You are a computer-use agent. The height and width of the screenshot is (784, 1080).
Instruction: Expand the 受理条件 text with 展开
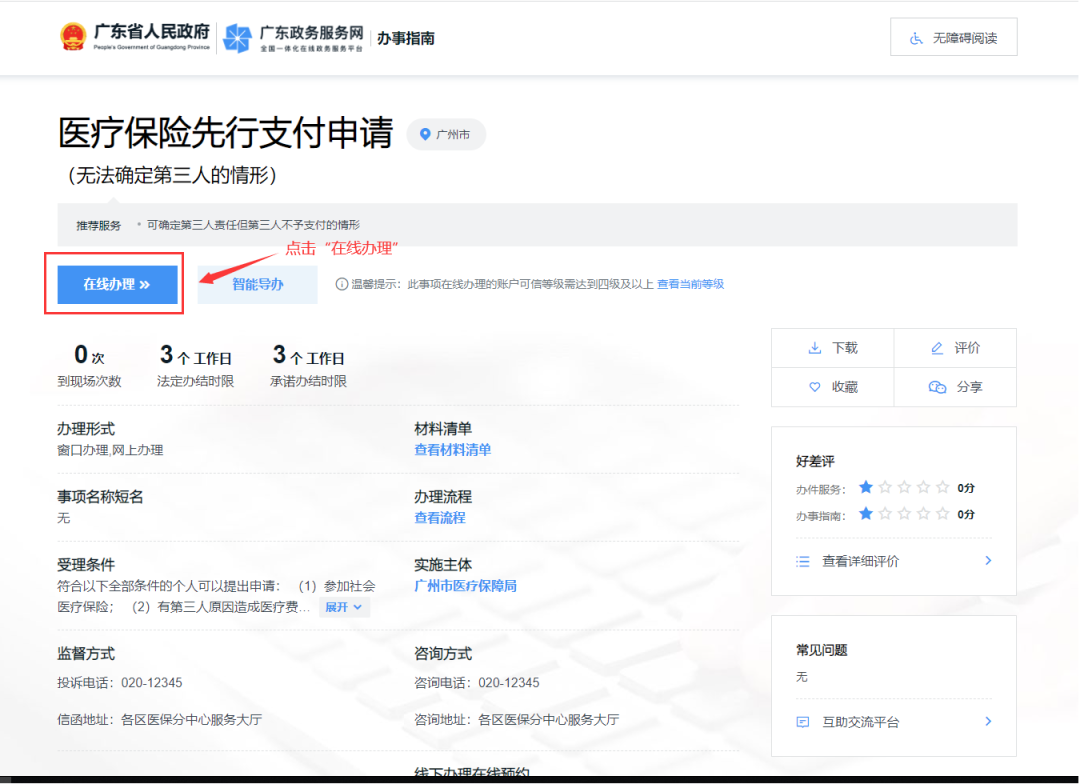tap(344, 607)
